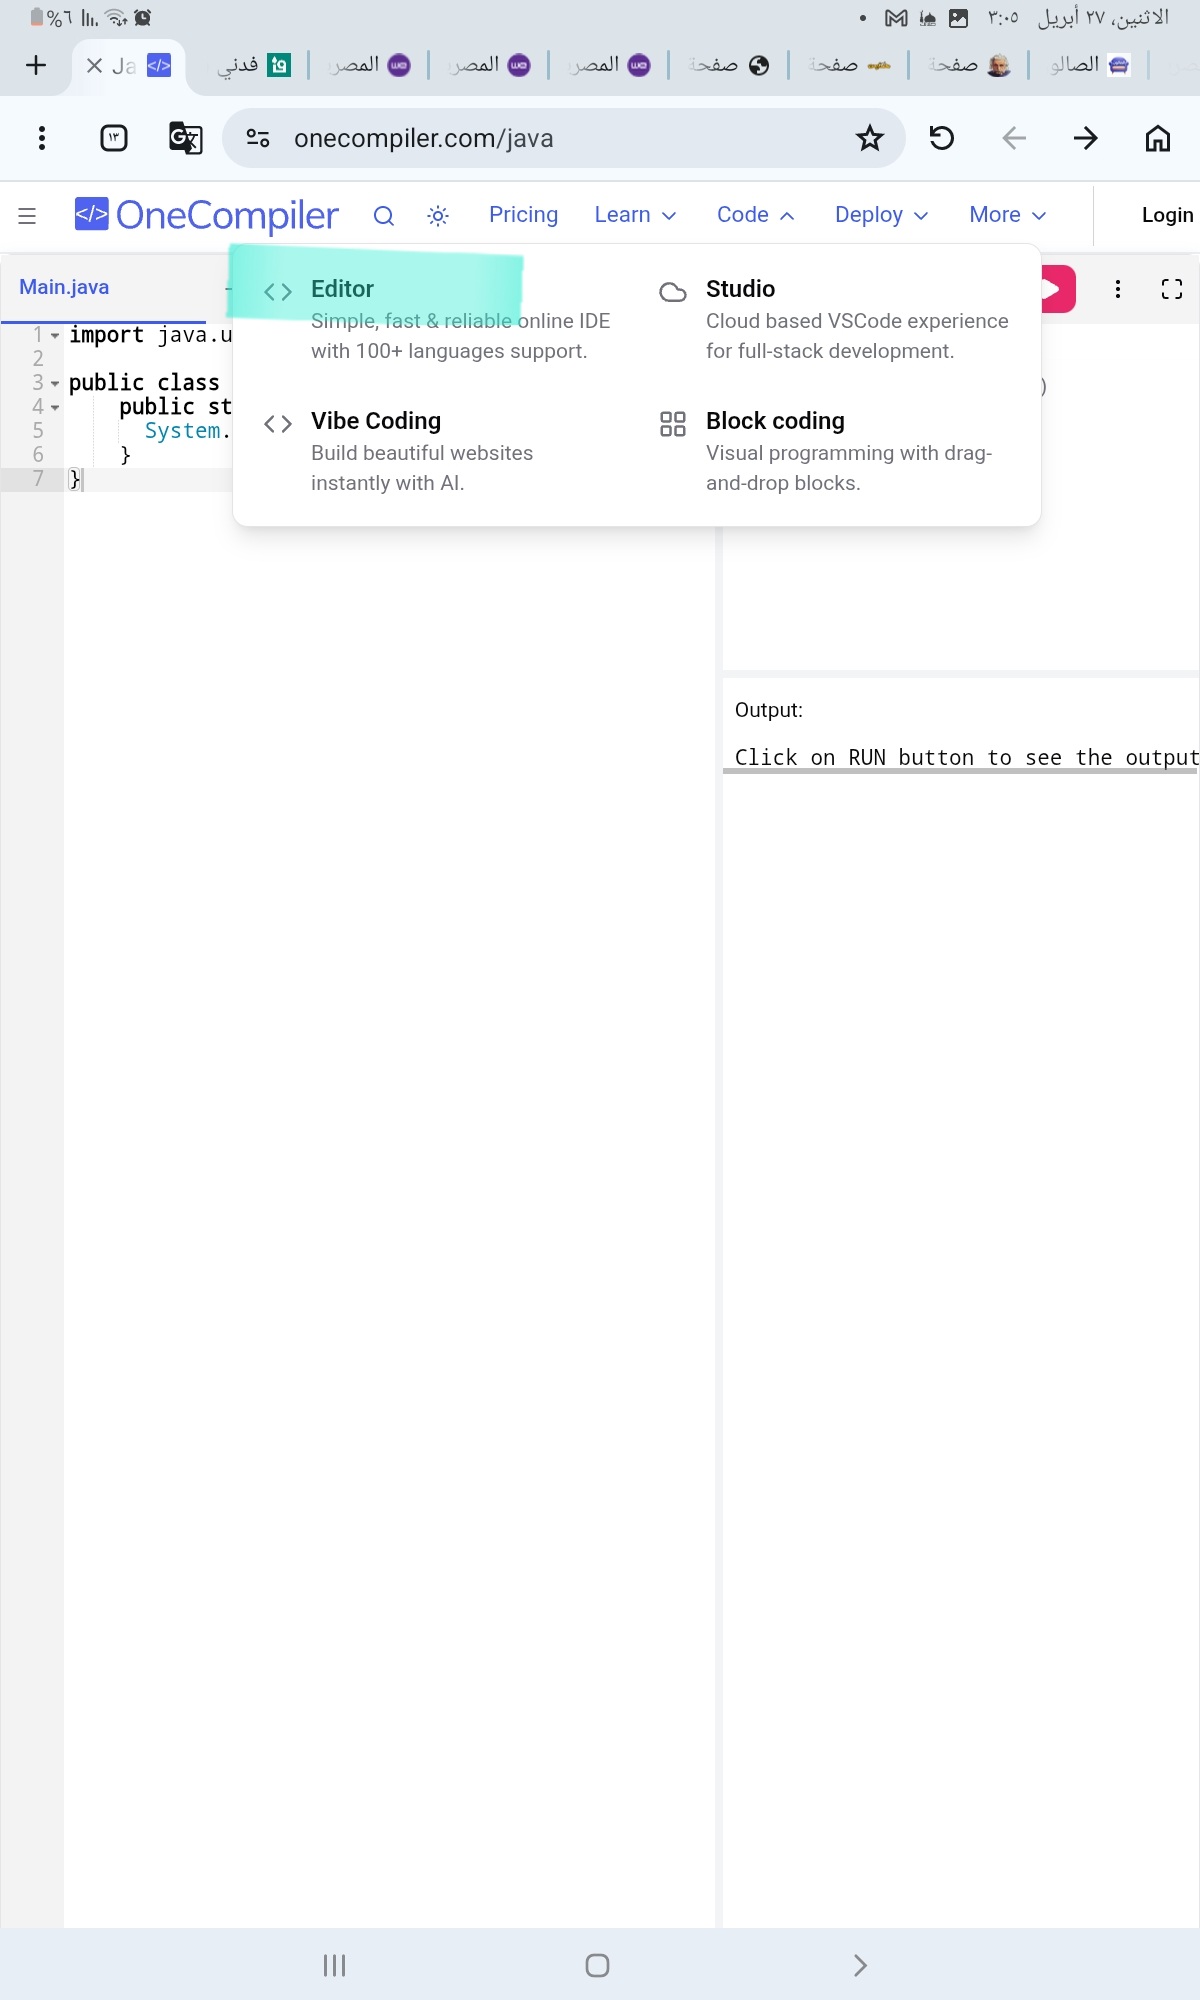The image size is (1200, 2000).
Task: Open OneCompiler search
Action: pos(384,215)
